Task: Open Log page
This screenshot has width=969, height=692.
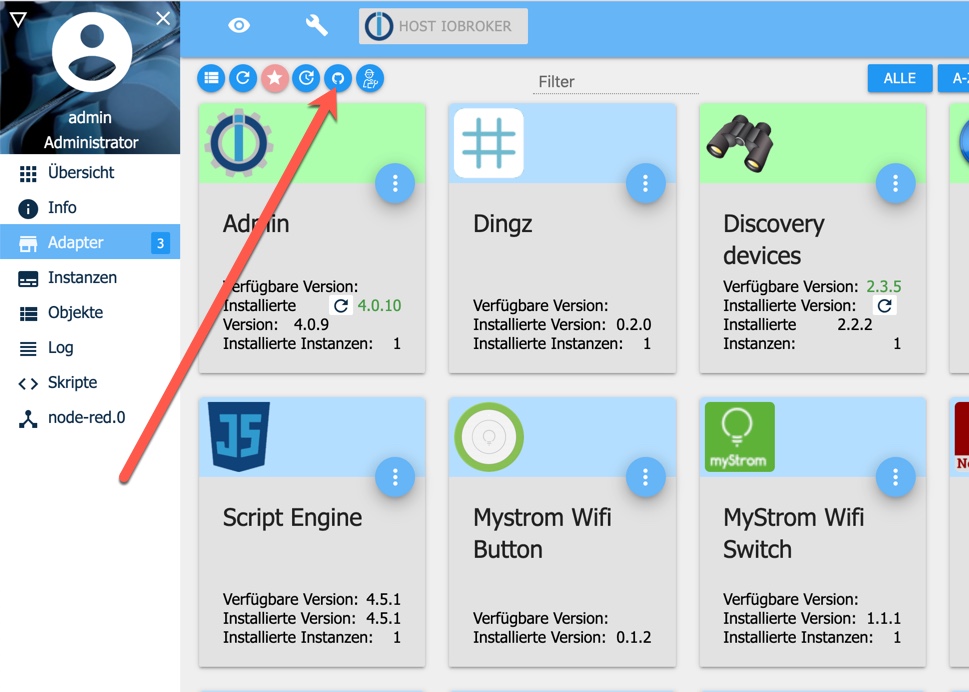Action: (x=90, y=347)
